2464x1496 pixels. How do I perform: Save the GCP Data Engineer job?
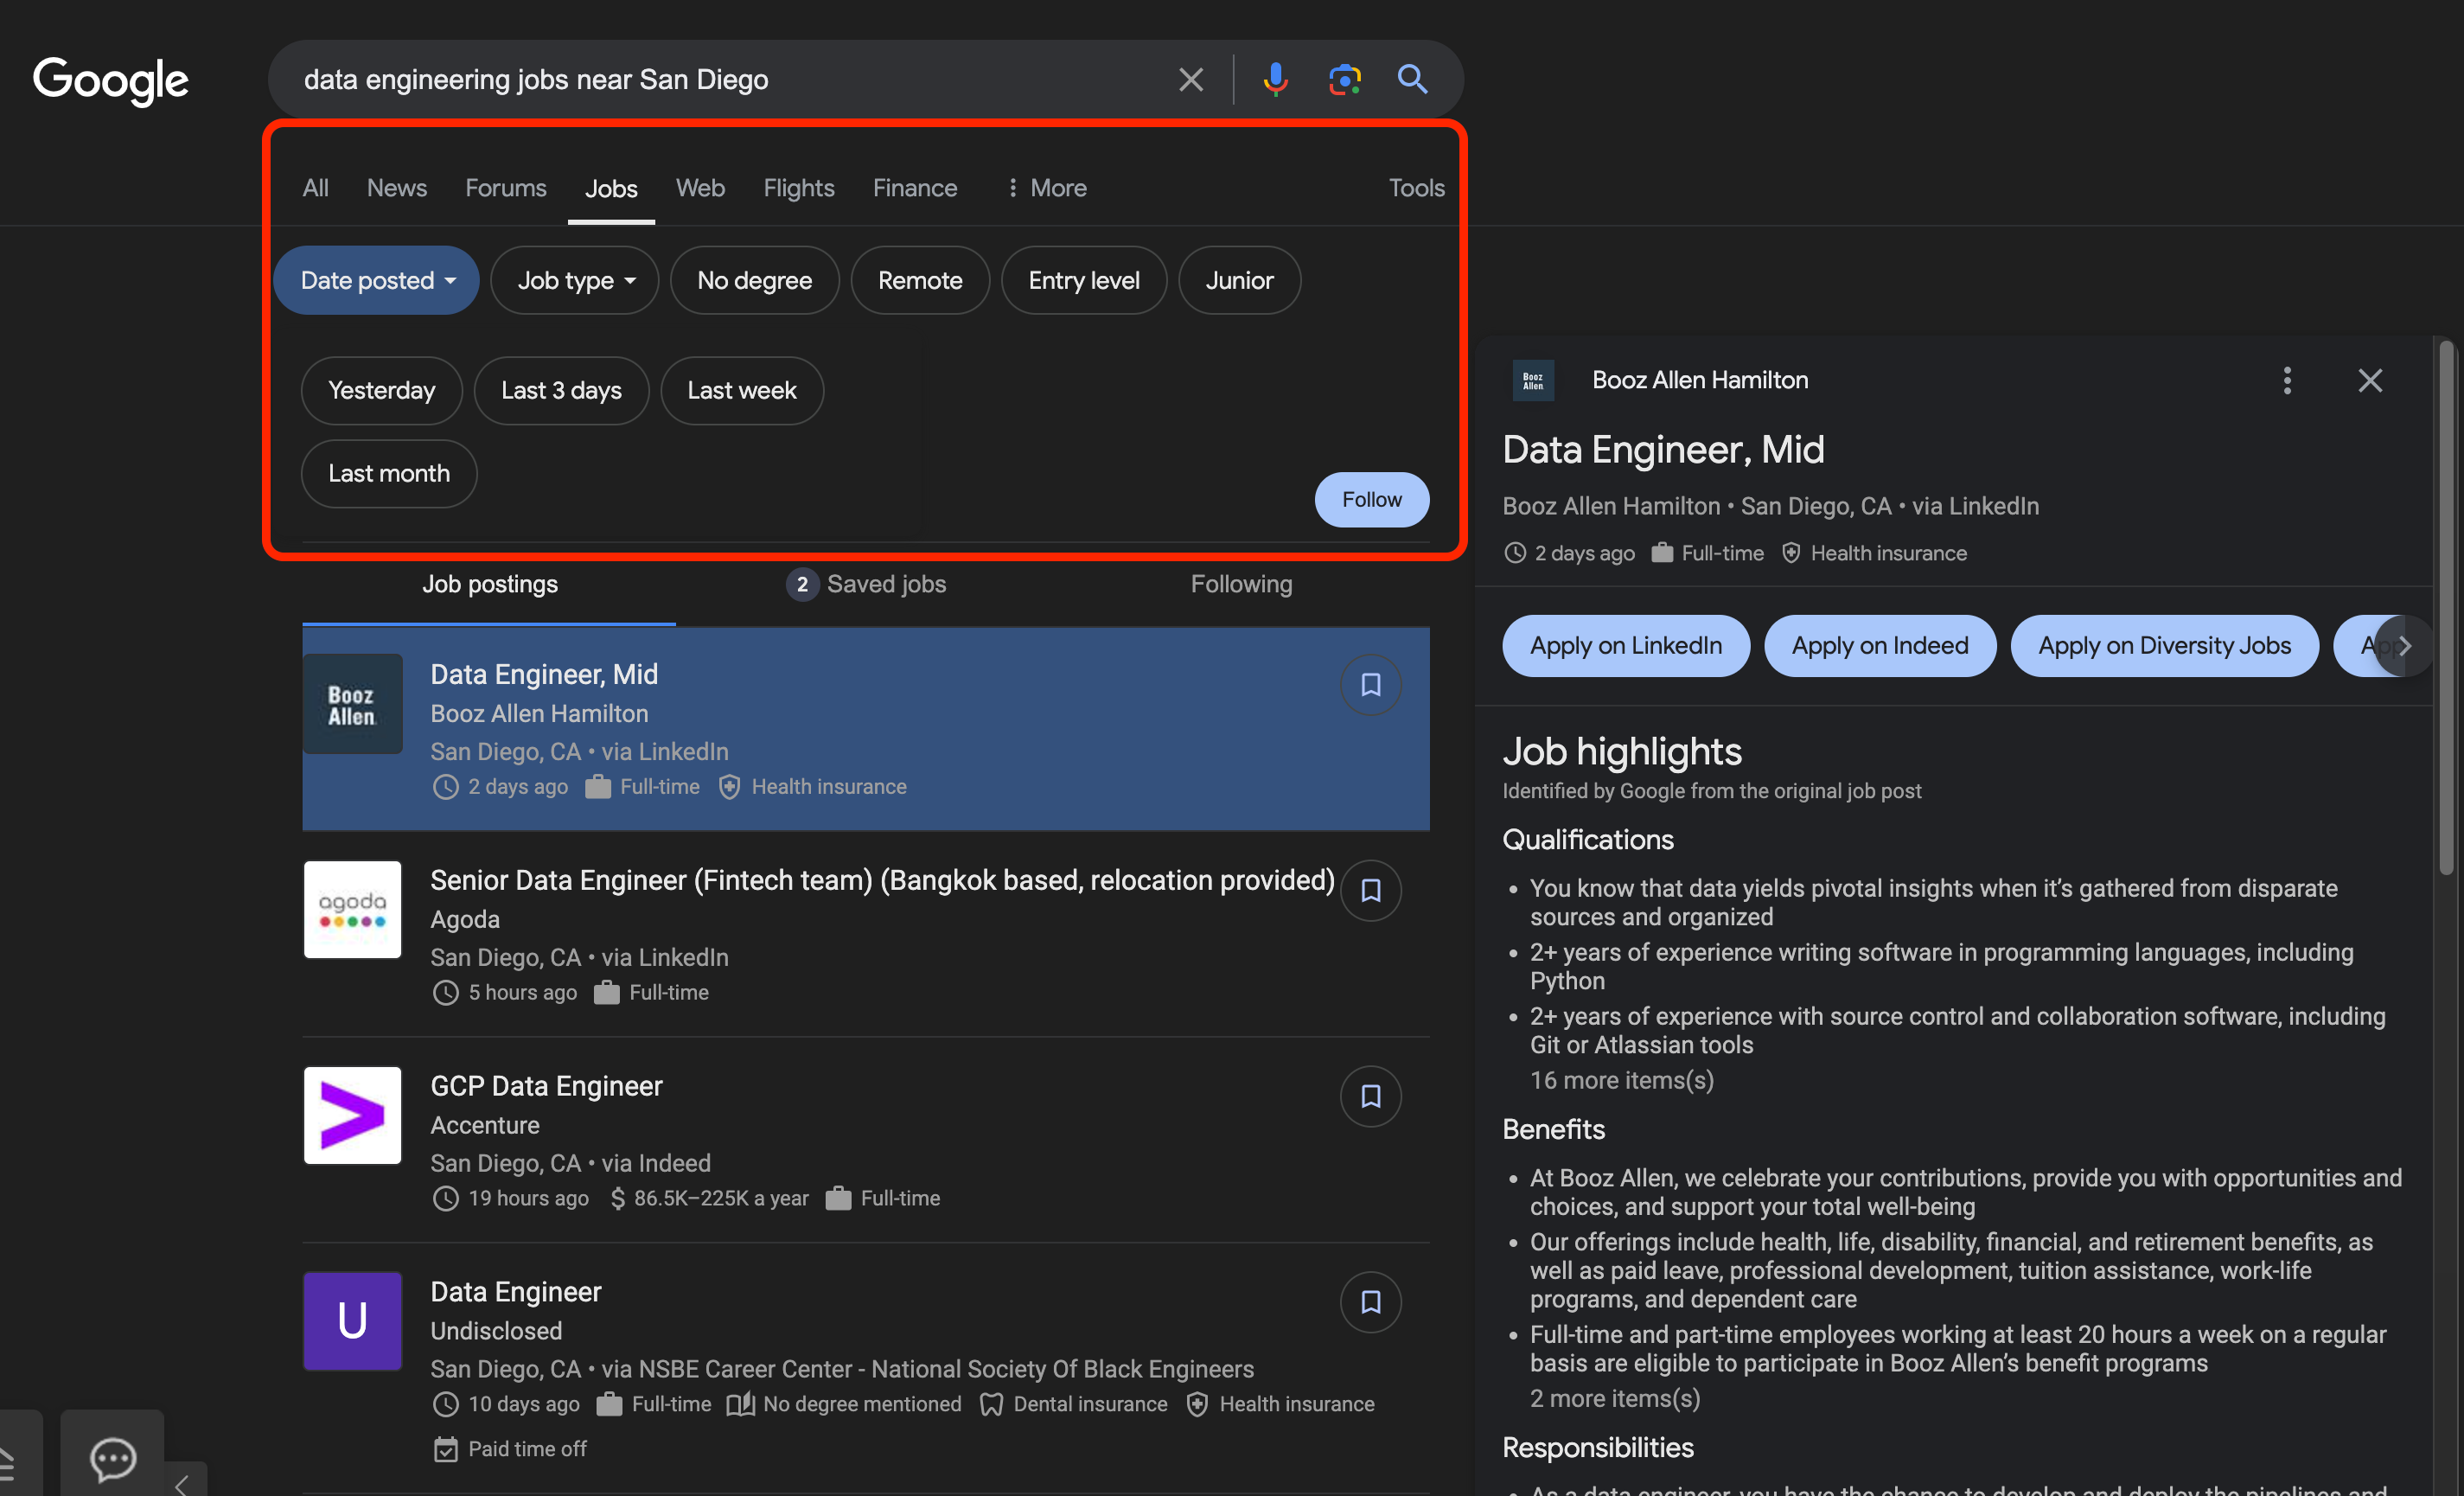tap(1370, 1096)
